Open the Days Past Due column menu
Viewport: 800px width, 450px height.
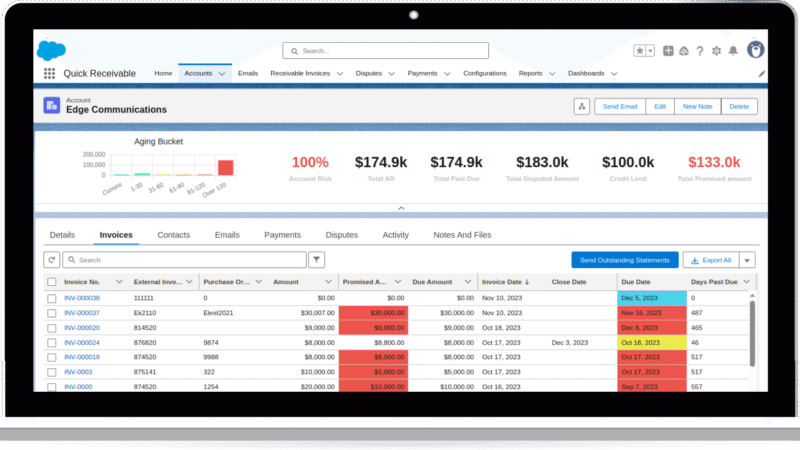(746, 282)
